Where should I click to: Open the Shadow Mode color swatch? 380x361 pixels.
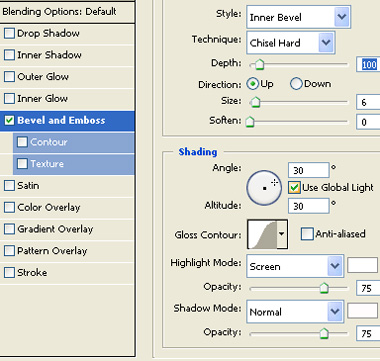point(362,310)
